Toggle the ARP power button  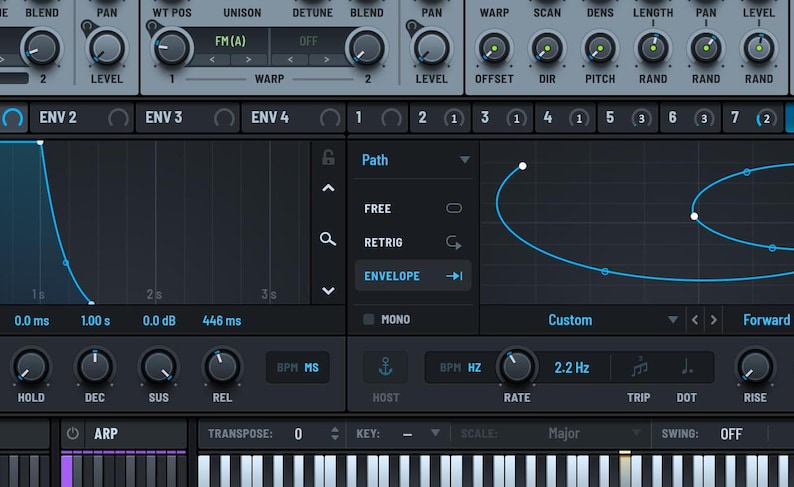point(72,433)
